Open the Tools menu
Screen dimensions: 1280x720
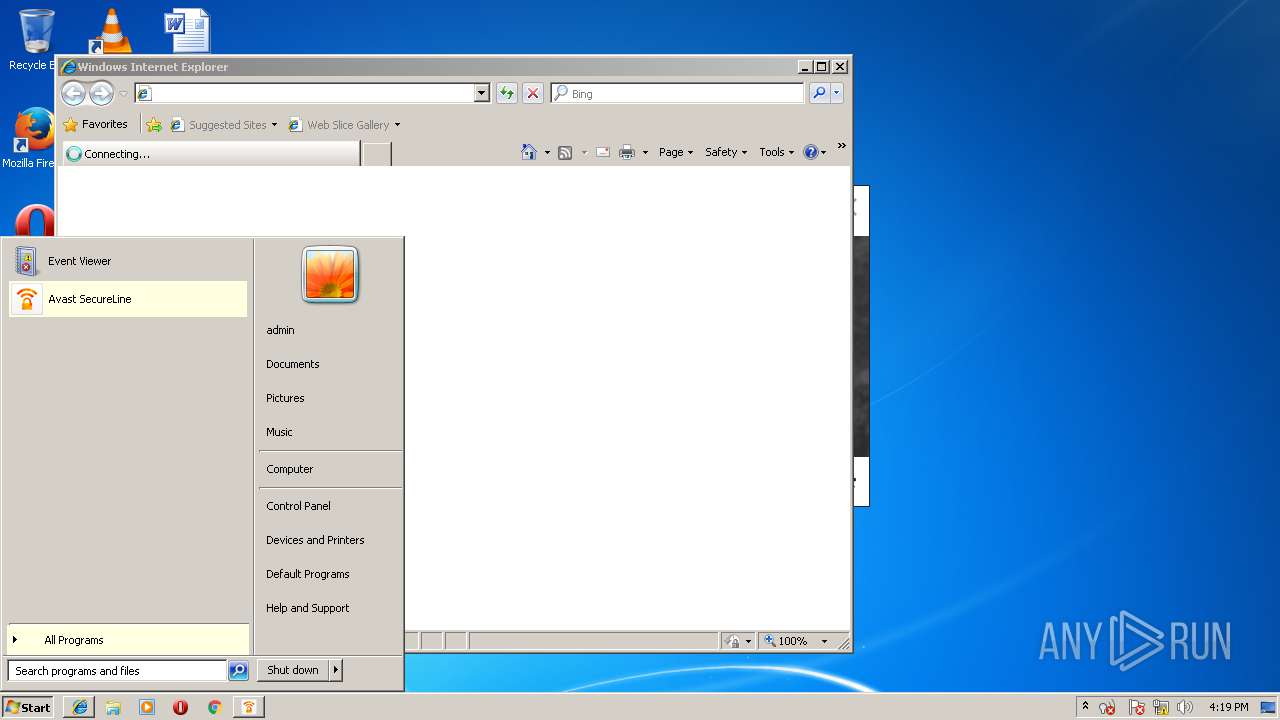tap(776, 152)
